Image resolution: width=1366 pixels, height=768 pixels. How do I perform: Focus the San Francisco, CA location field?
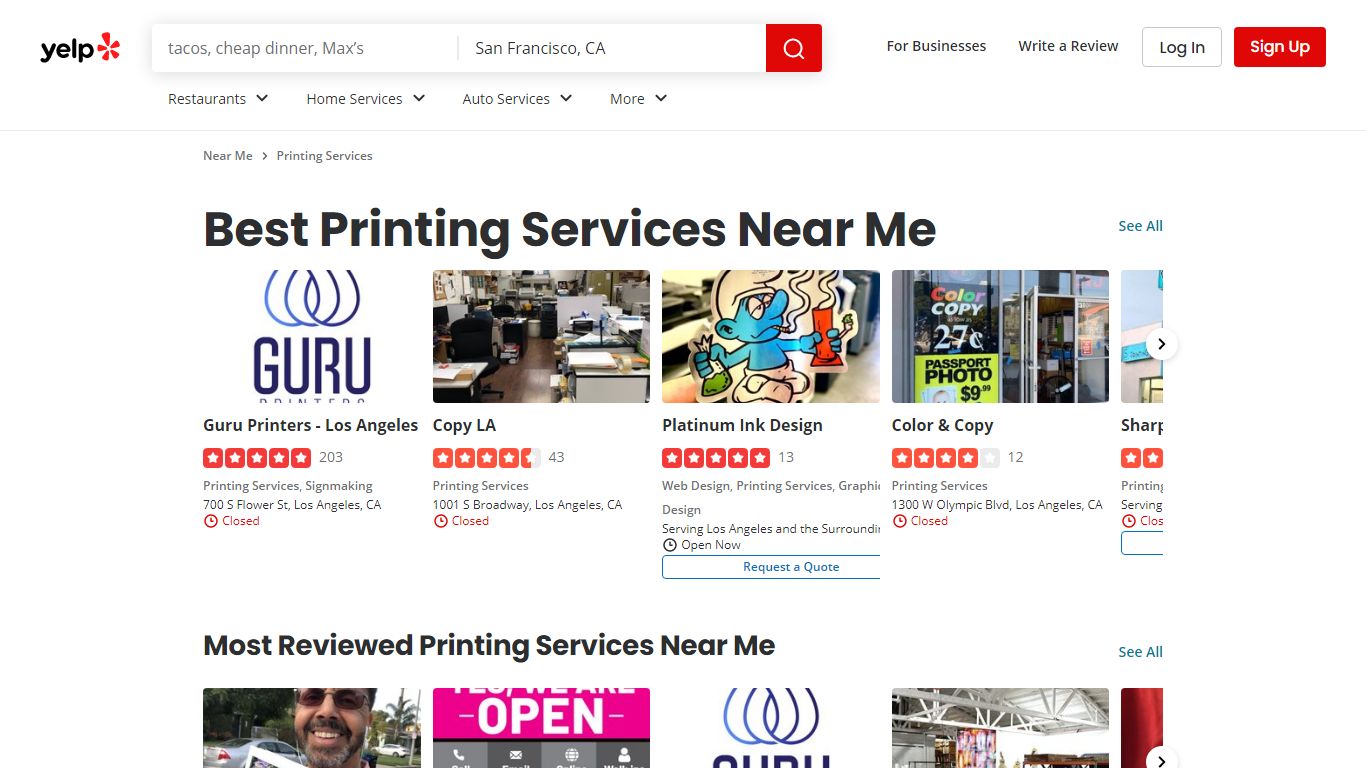(612, 48)
